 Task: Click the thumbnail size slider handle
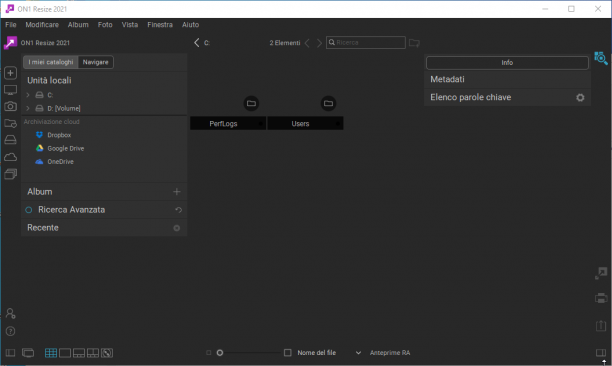pyautogui.click(x=220, y=353)
